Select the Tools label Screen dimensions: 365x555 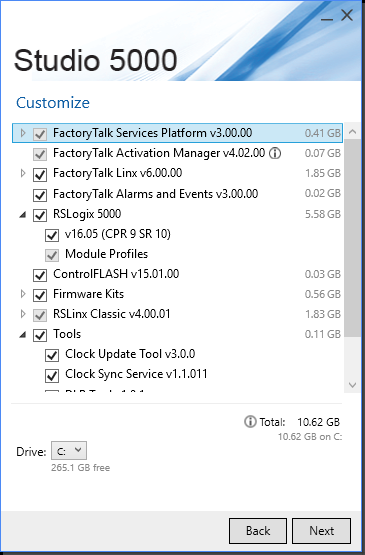67,334
